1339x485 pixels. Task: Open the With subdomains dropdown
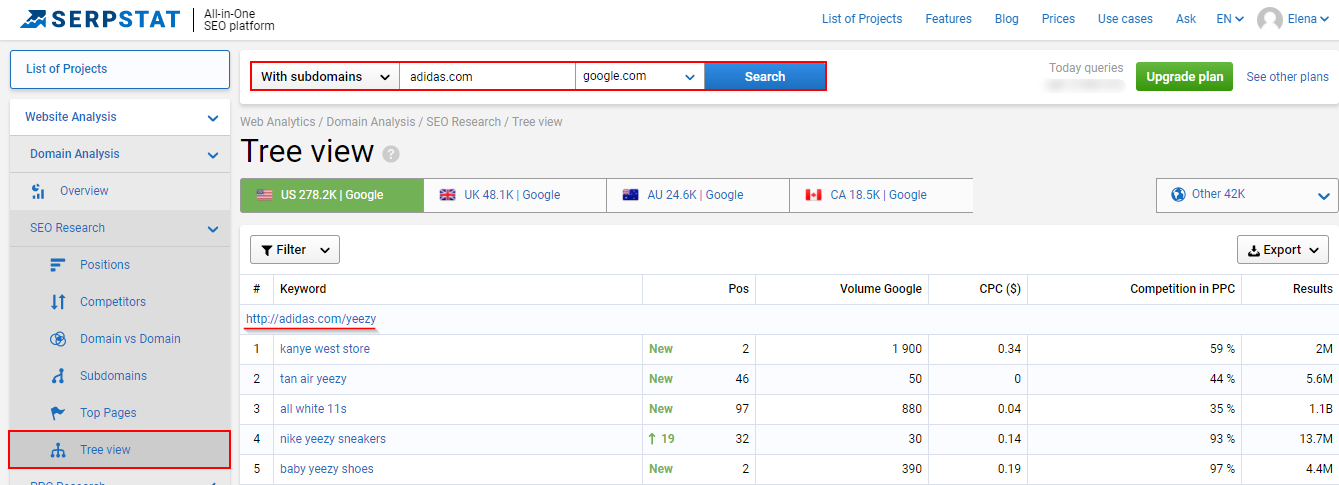click(325, 76)
